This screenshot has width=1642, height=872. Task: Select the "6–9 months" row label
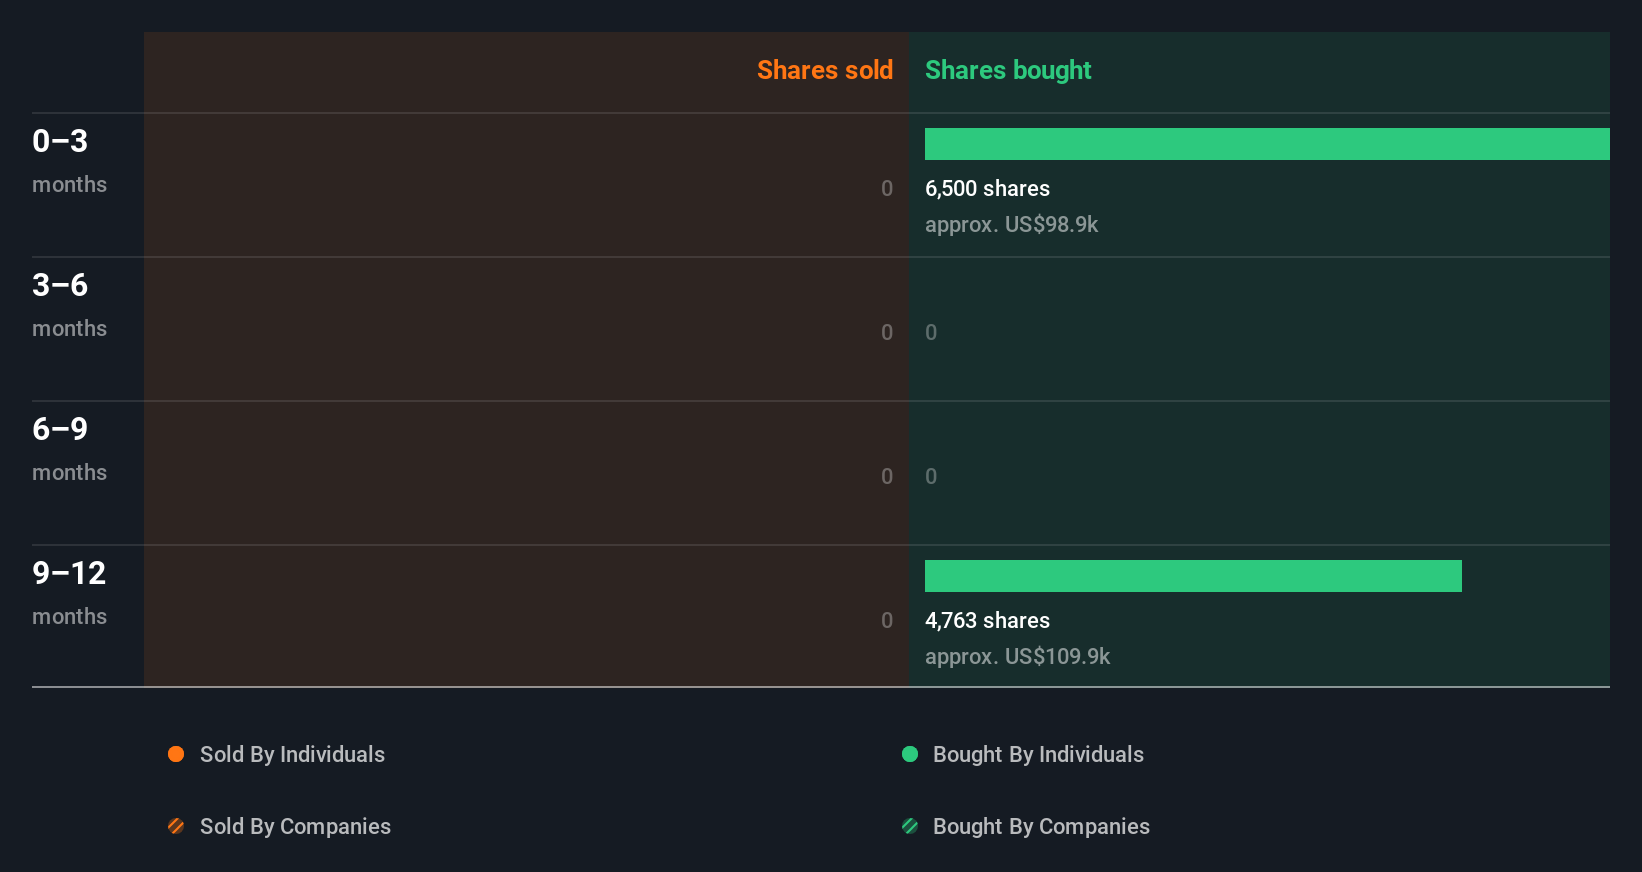69,448
